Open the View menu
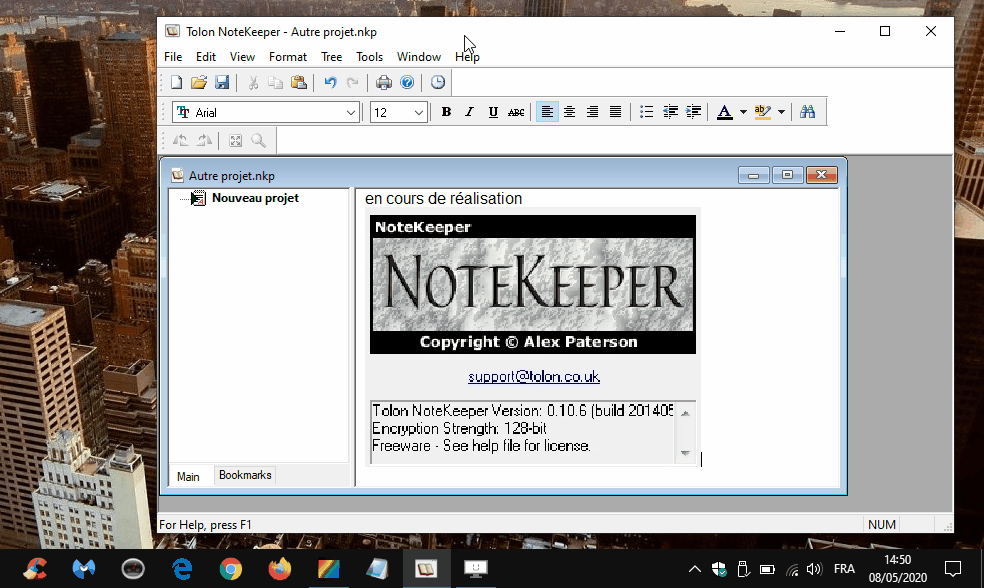 [x=242, y=56]
